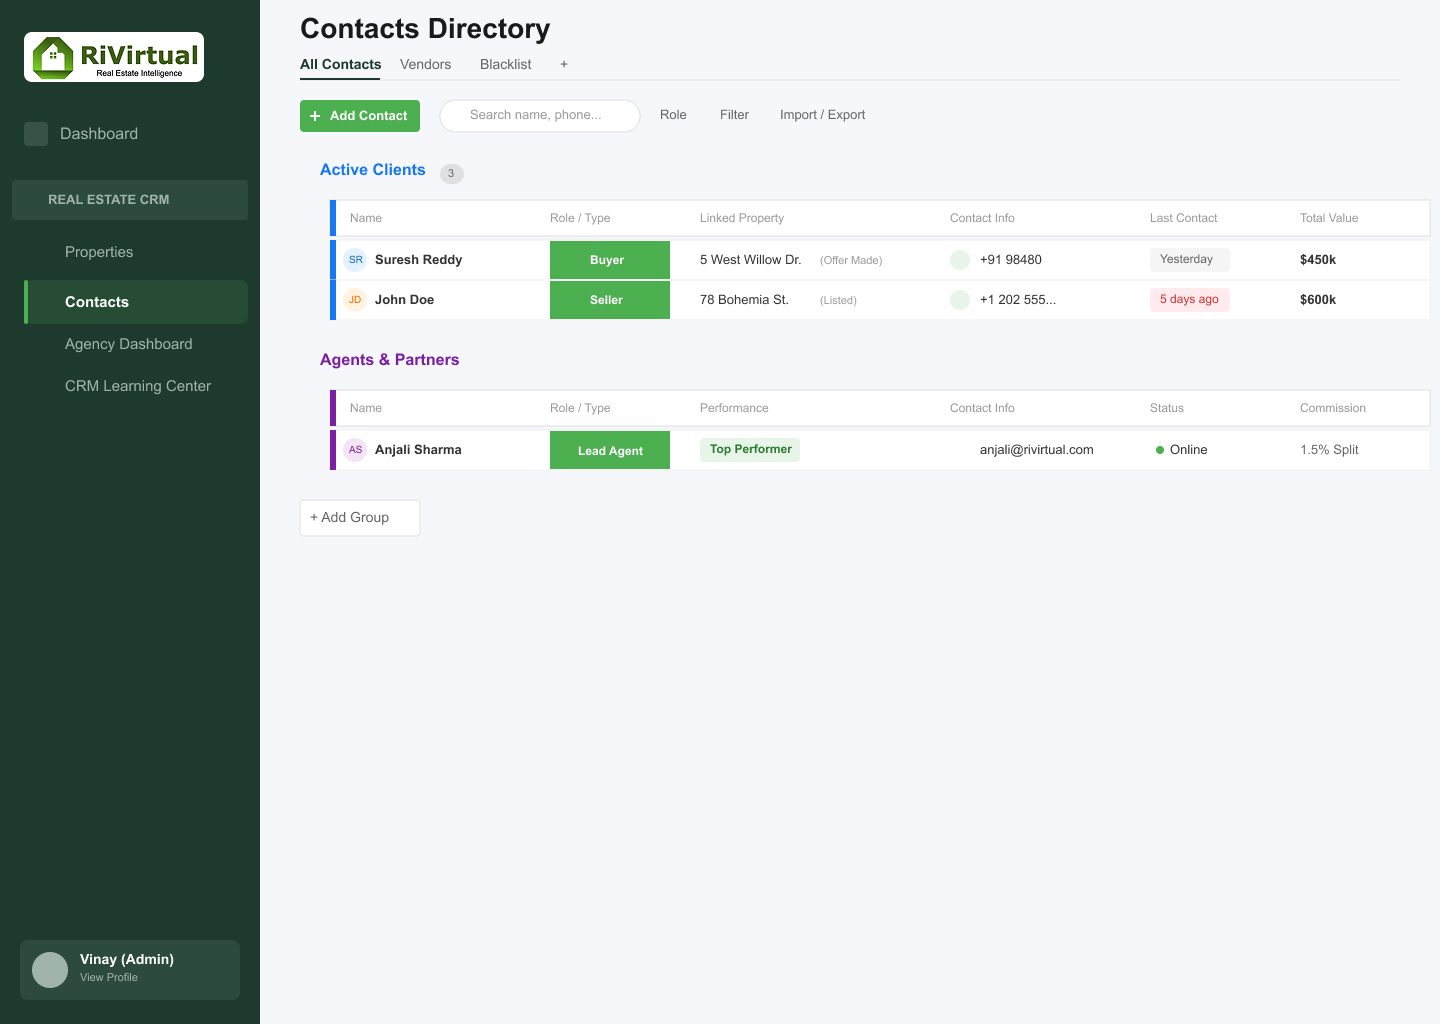Click Vinay Admin's profile avatar
This screenshot has height=1024, width=1440.
pyautogui.click(x=50, y=970)
